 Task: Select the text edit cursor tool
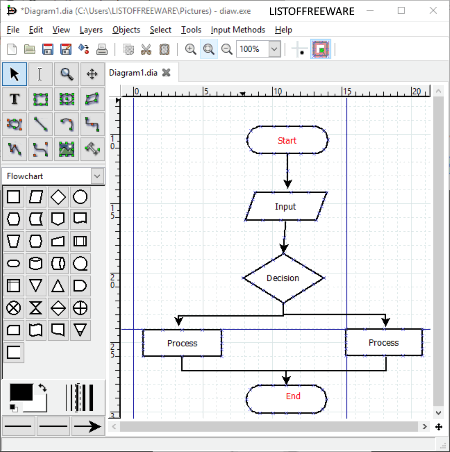pyautogui.click(x=40, y=74)
